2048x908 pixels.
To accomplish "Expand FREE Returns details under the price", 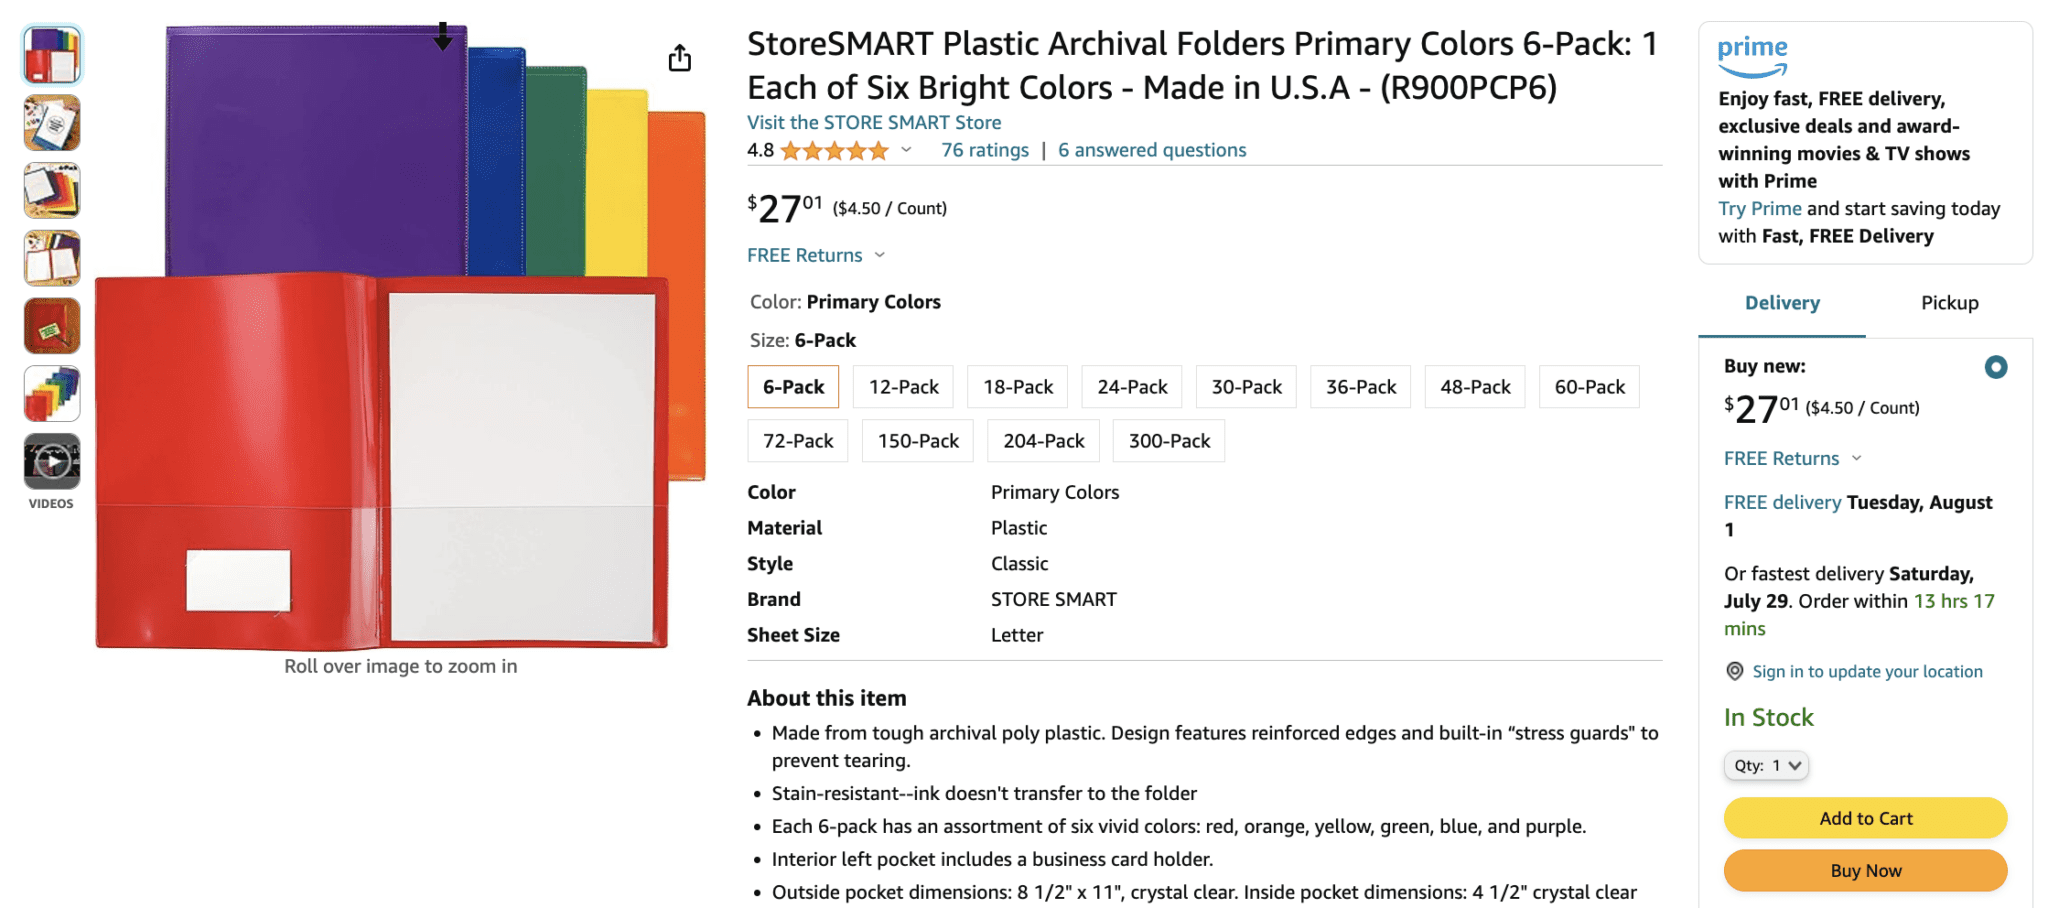I will 805,255.
